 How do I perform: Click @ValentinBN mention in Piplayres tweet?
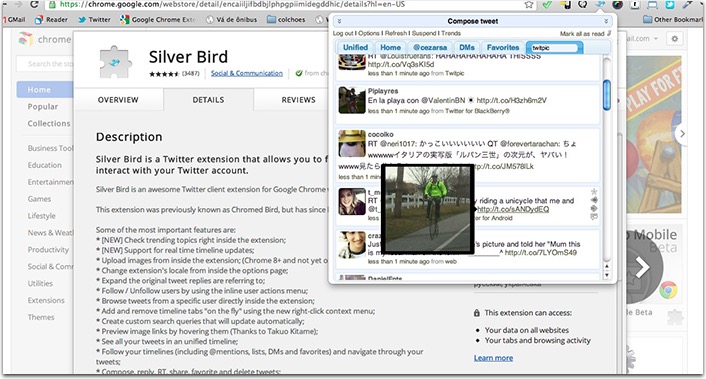pyautogui.click(x=443, y=100)
